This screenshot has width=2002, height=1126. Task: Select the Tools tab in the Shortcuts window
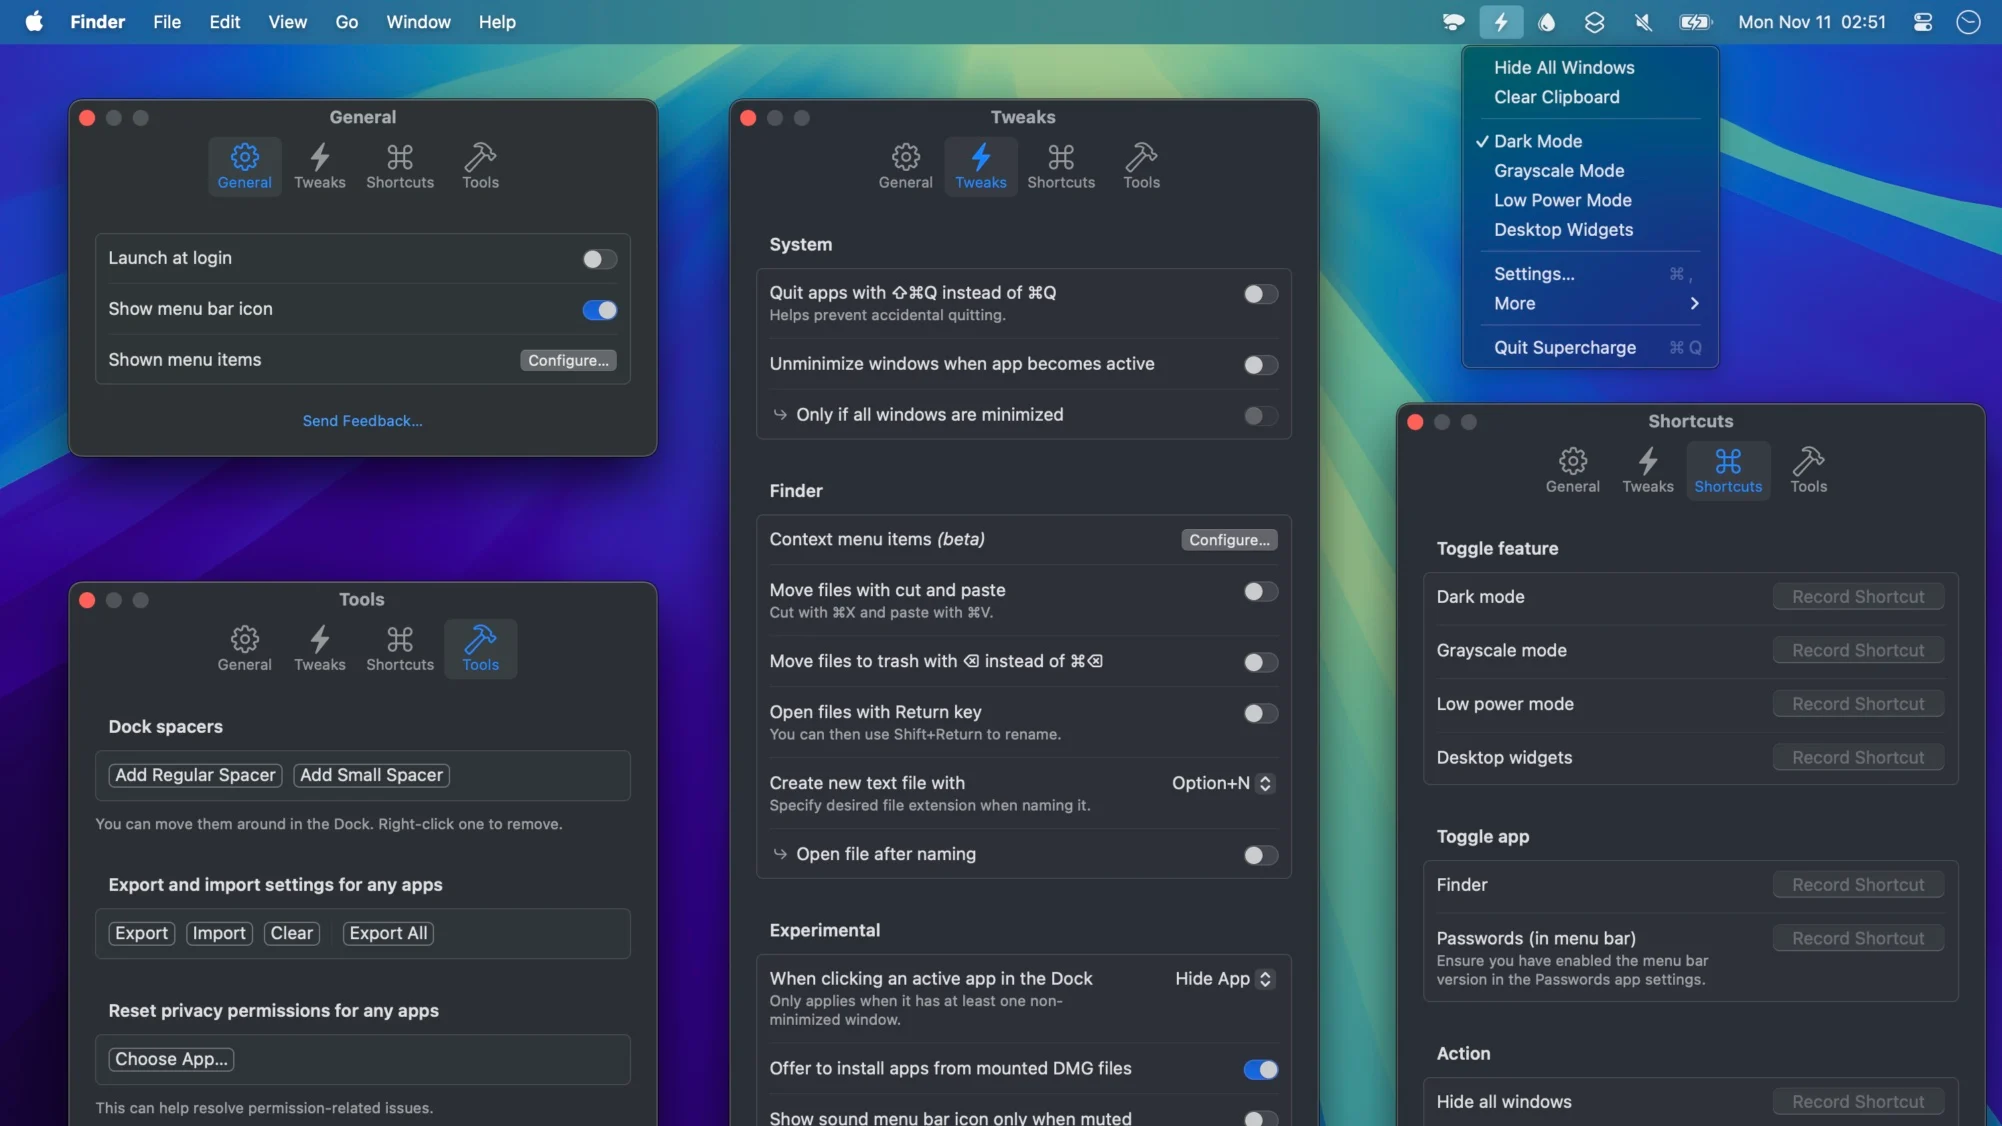click(1809, 469)
